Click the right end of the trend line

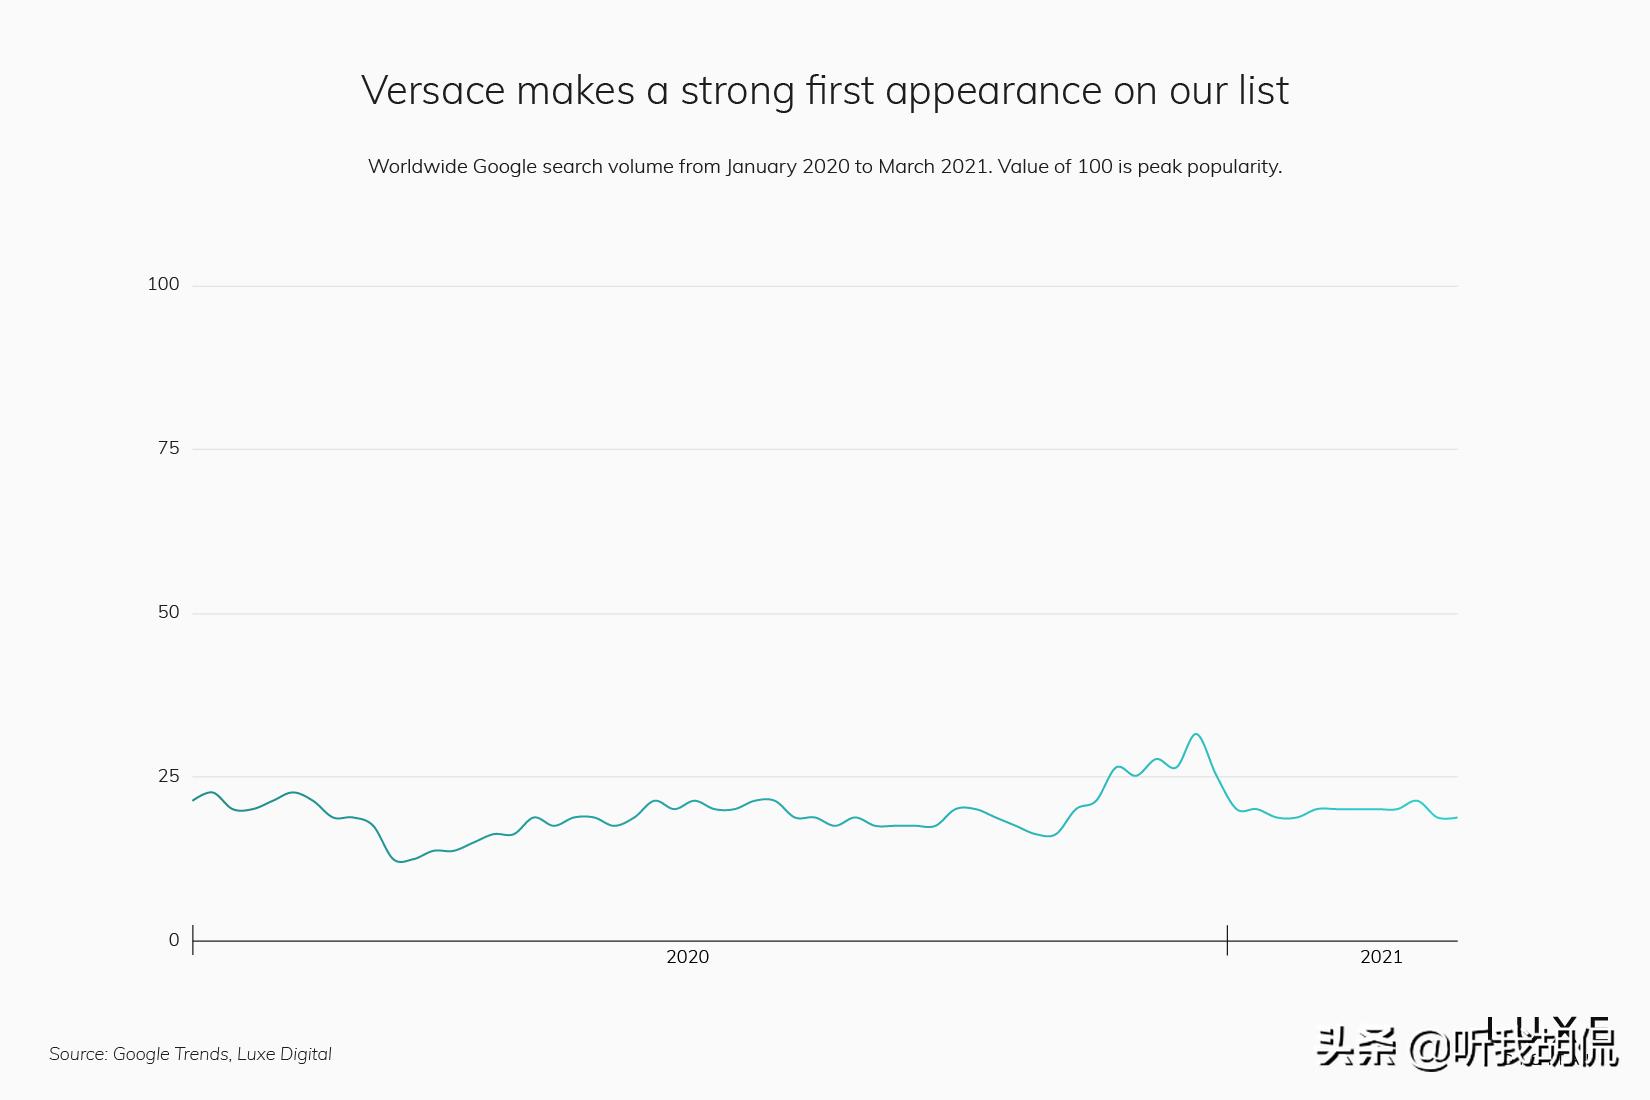click(x=1456, y=818)
